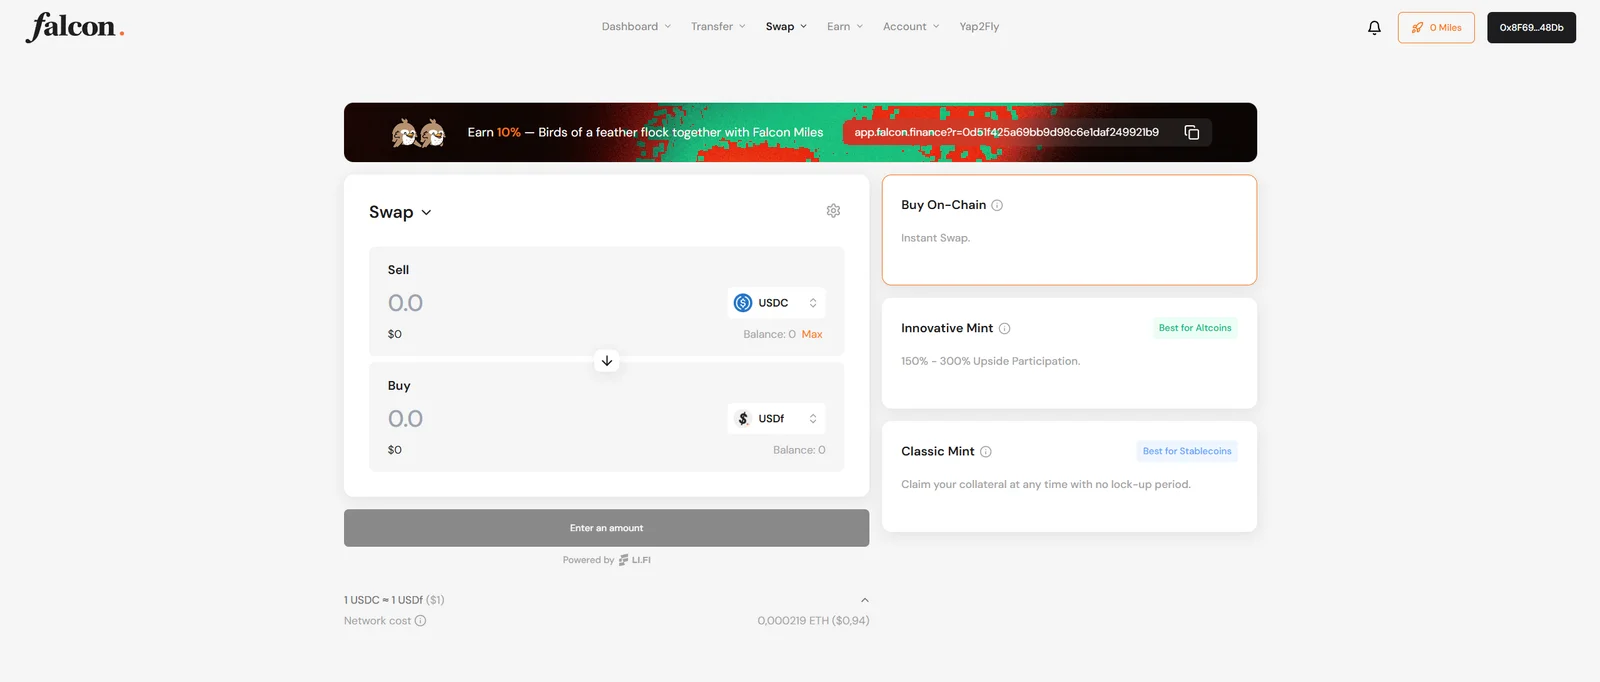Flip sell and buy tokens arrow
Screen dimensions: 1600x682
point(607,361)
